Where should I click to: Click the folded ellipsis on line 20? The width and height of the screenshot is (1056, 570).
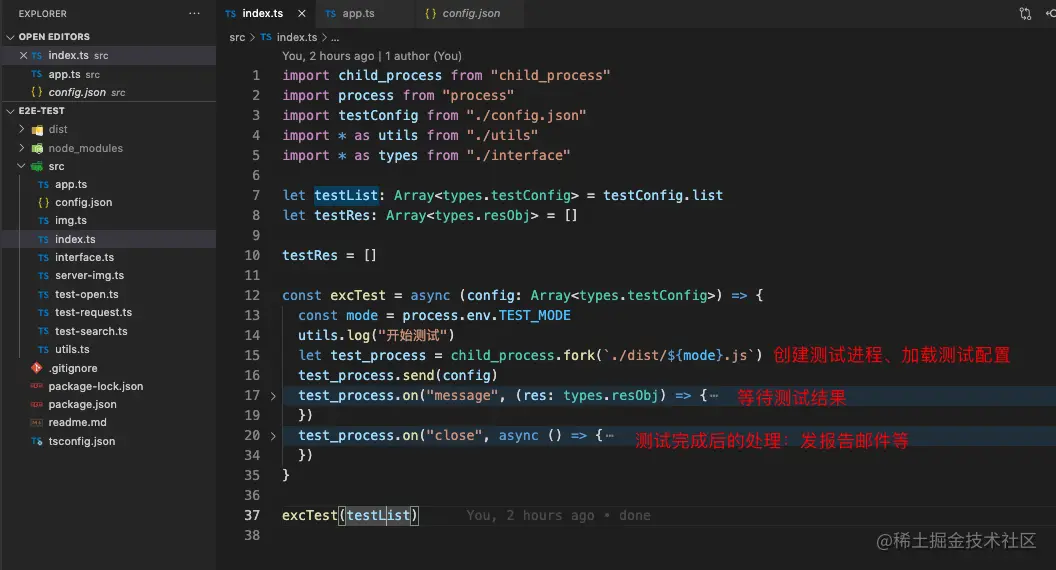click(x=609, y=436)
